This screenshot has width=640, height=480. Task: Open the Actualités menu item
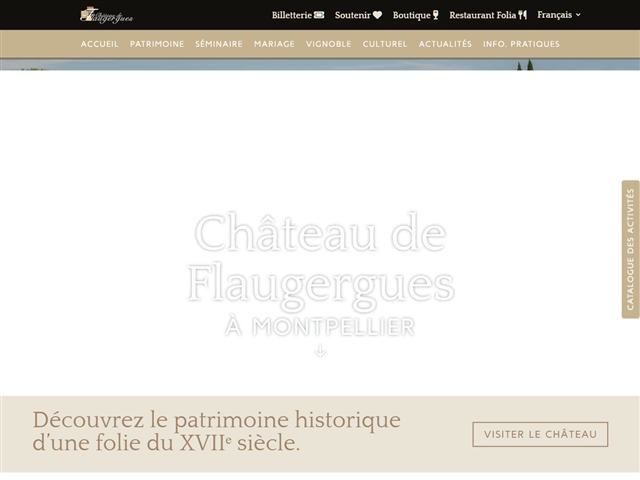tap(445, 44)
